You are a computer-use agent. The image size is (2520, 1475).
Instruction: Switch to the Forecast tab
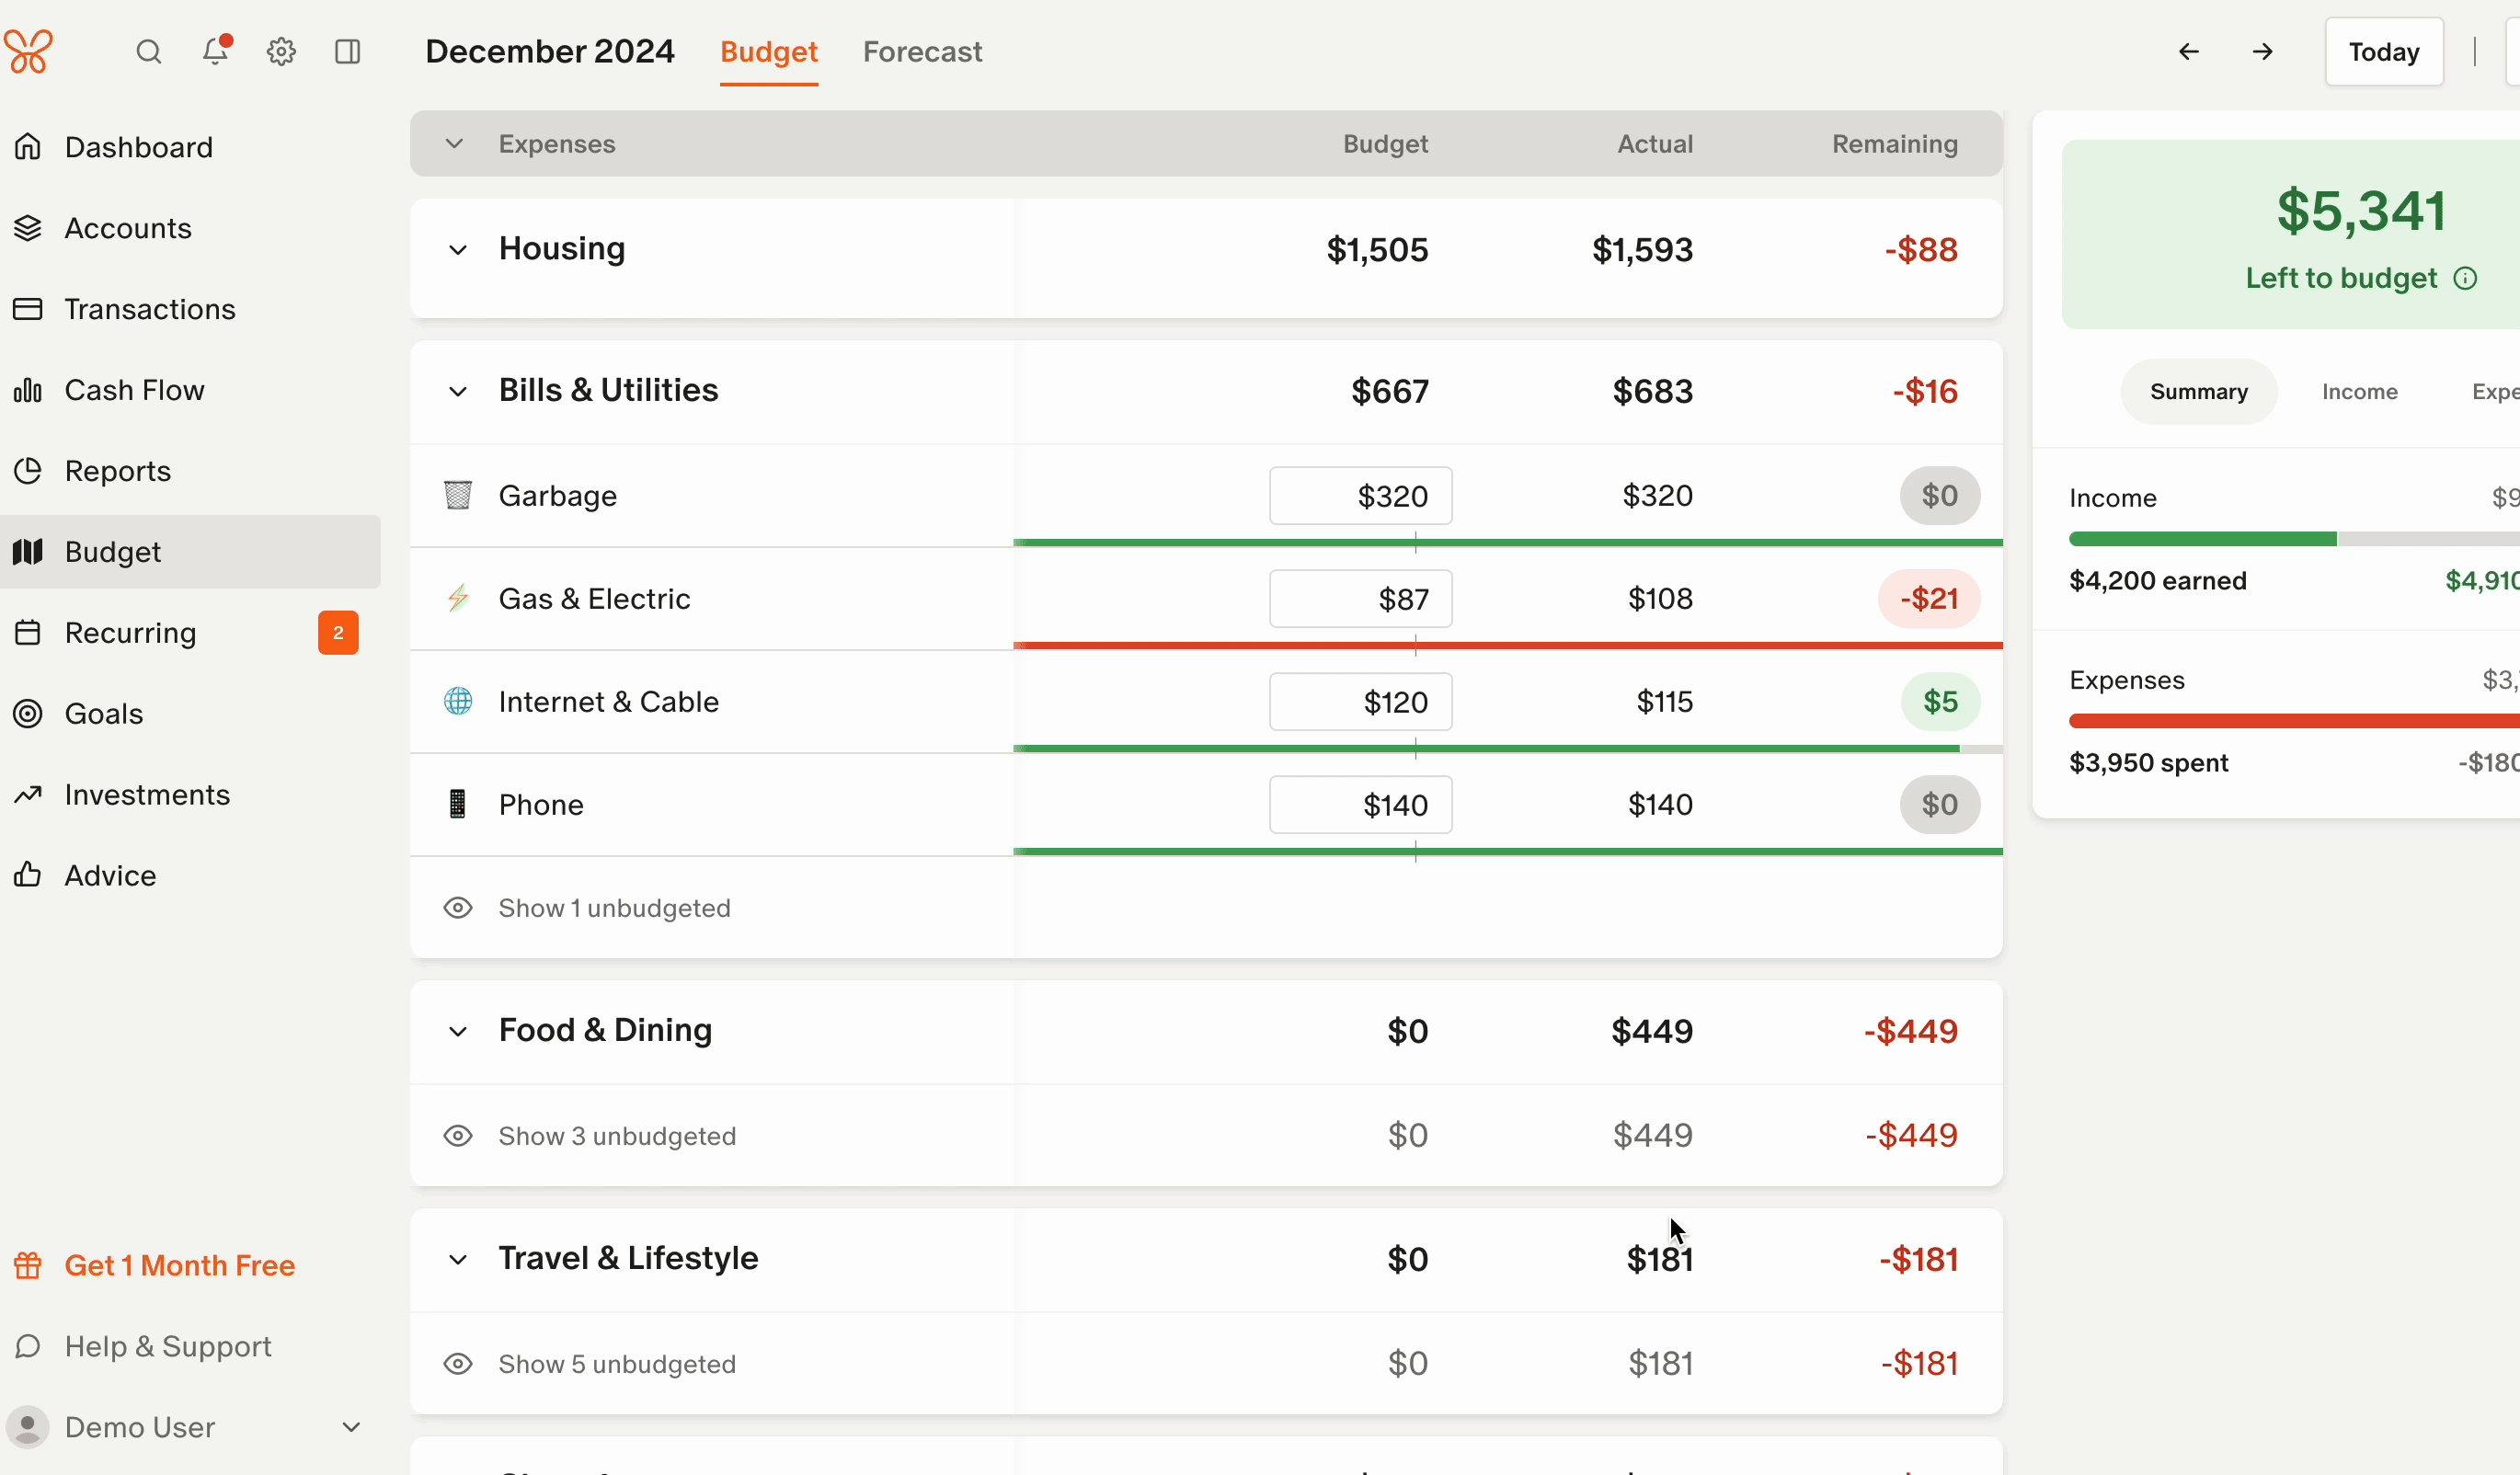click(922, 52)
